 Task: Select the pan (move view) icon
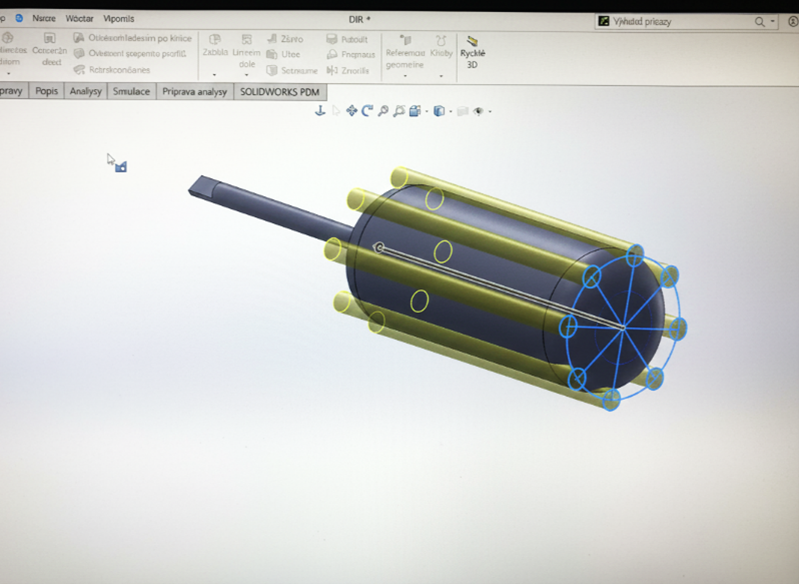click(x=351, y=111)
